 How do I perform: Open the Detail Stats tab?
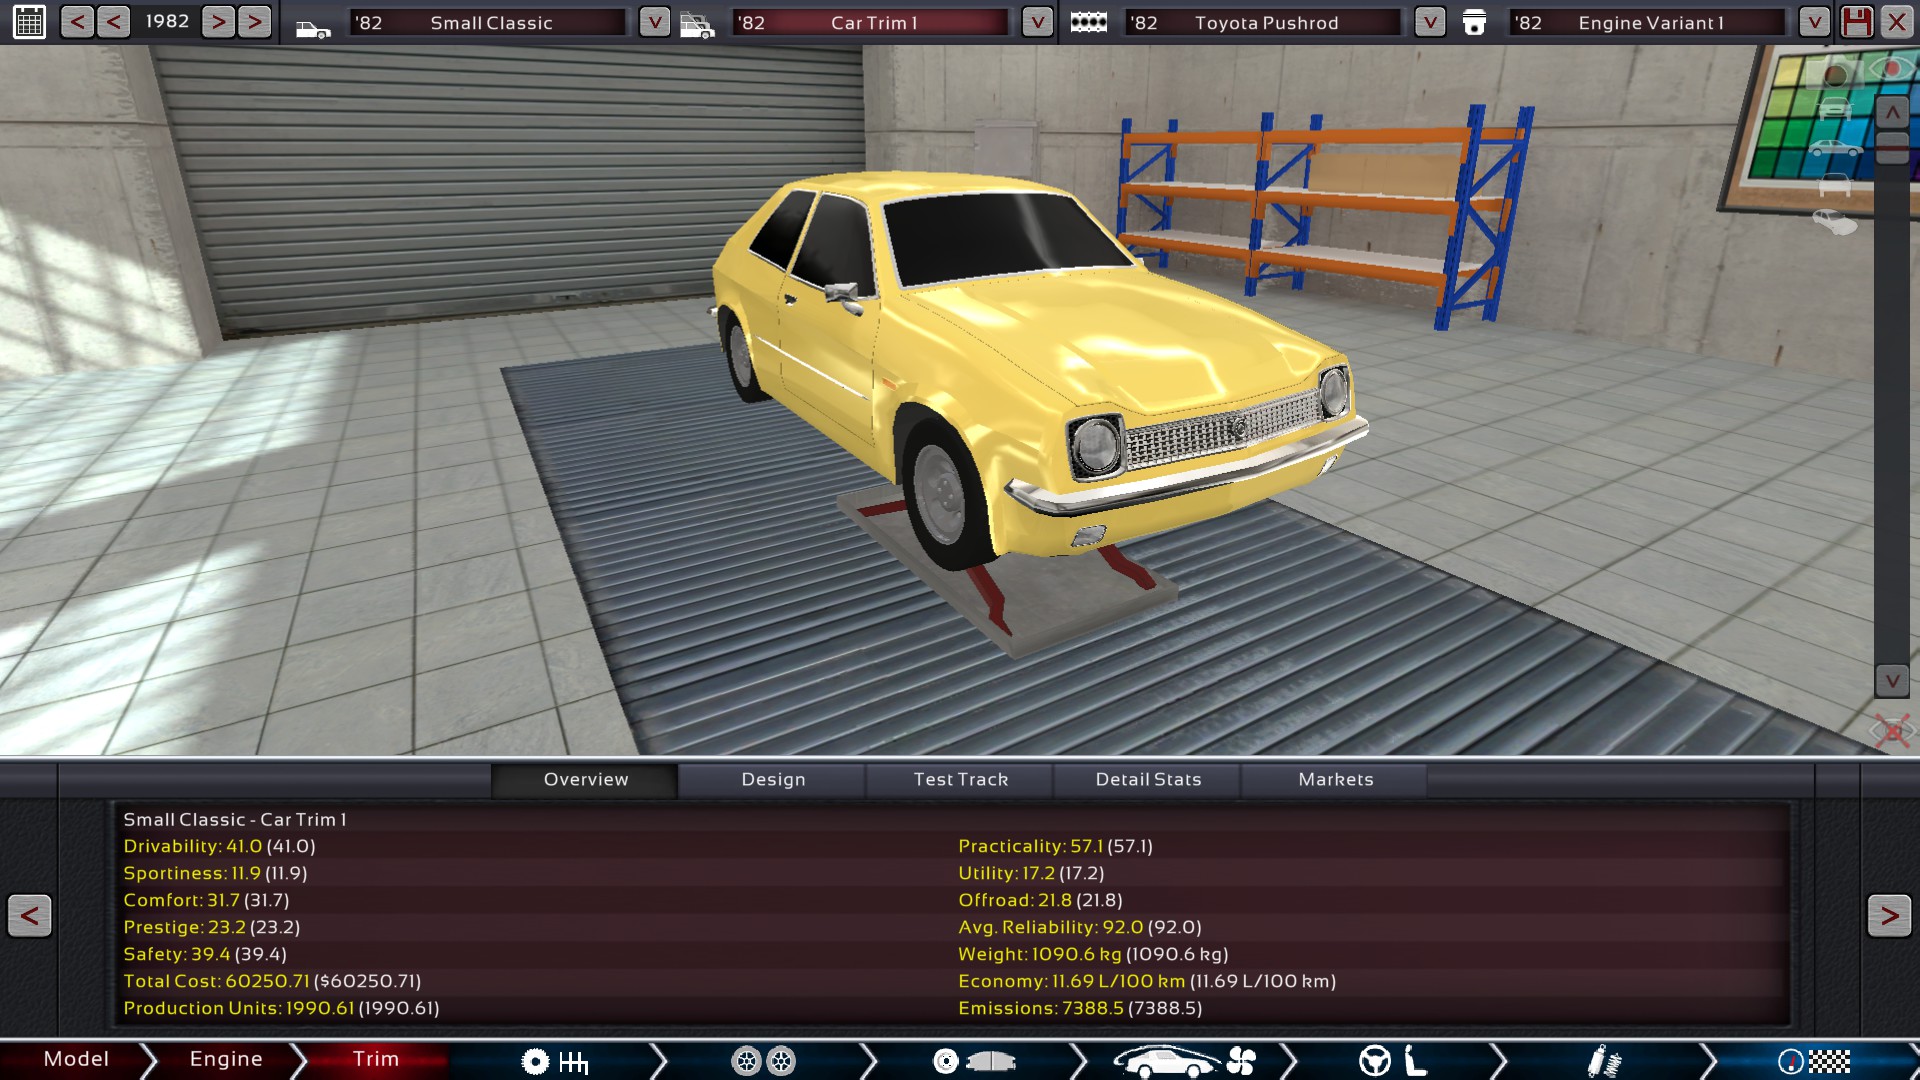(x=1148, y=780)
